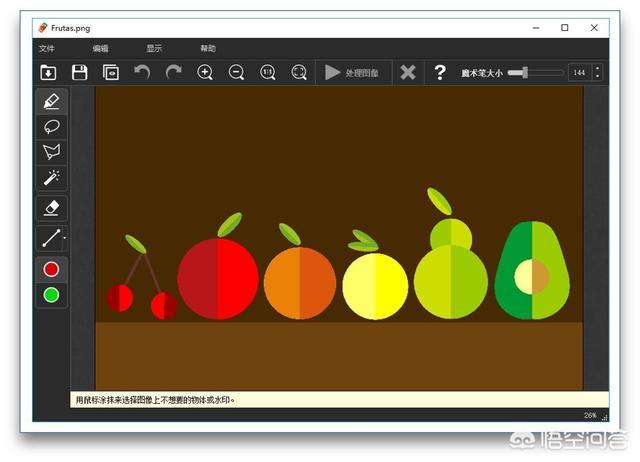Image resolution: width=640 pixels, height=462 pixels.
Task: Undo the last action
Action: pyautogui.click(x=142, y=72)
